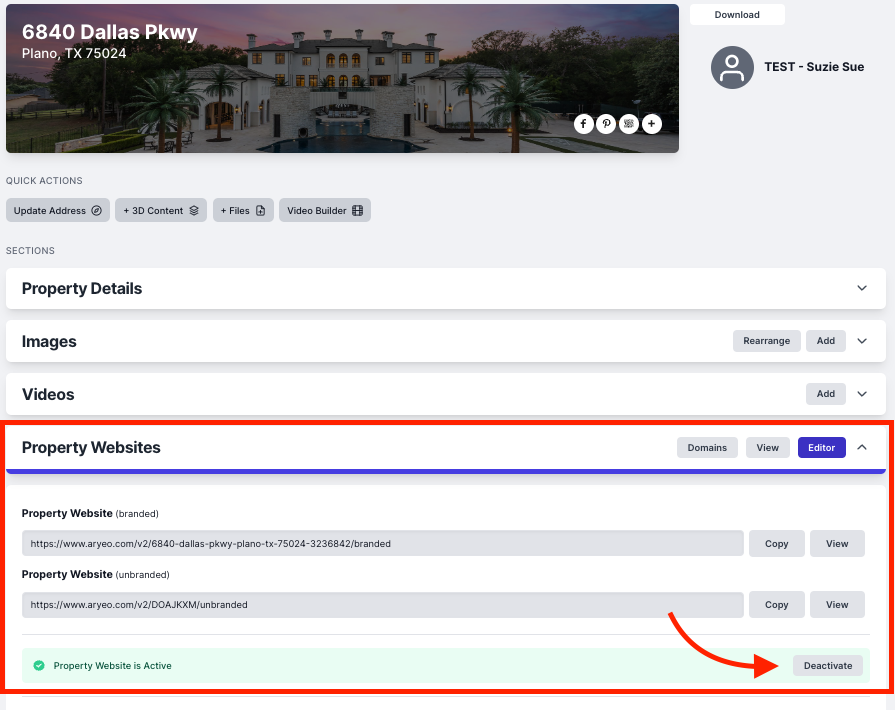Click green active status check icon
Screen dimensions: 895x710
pyautogui.click(x=39, y=665)
